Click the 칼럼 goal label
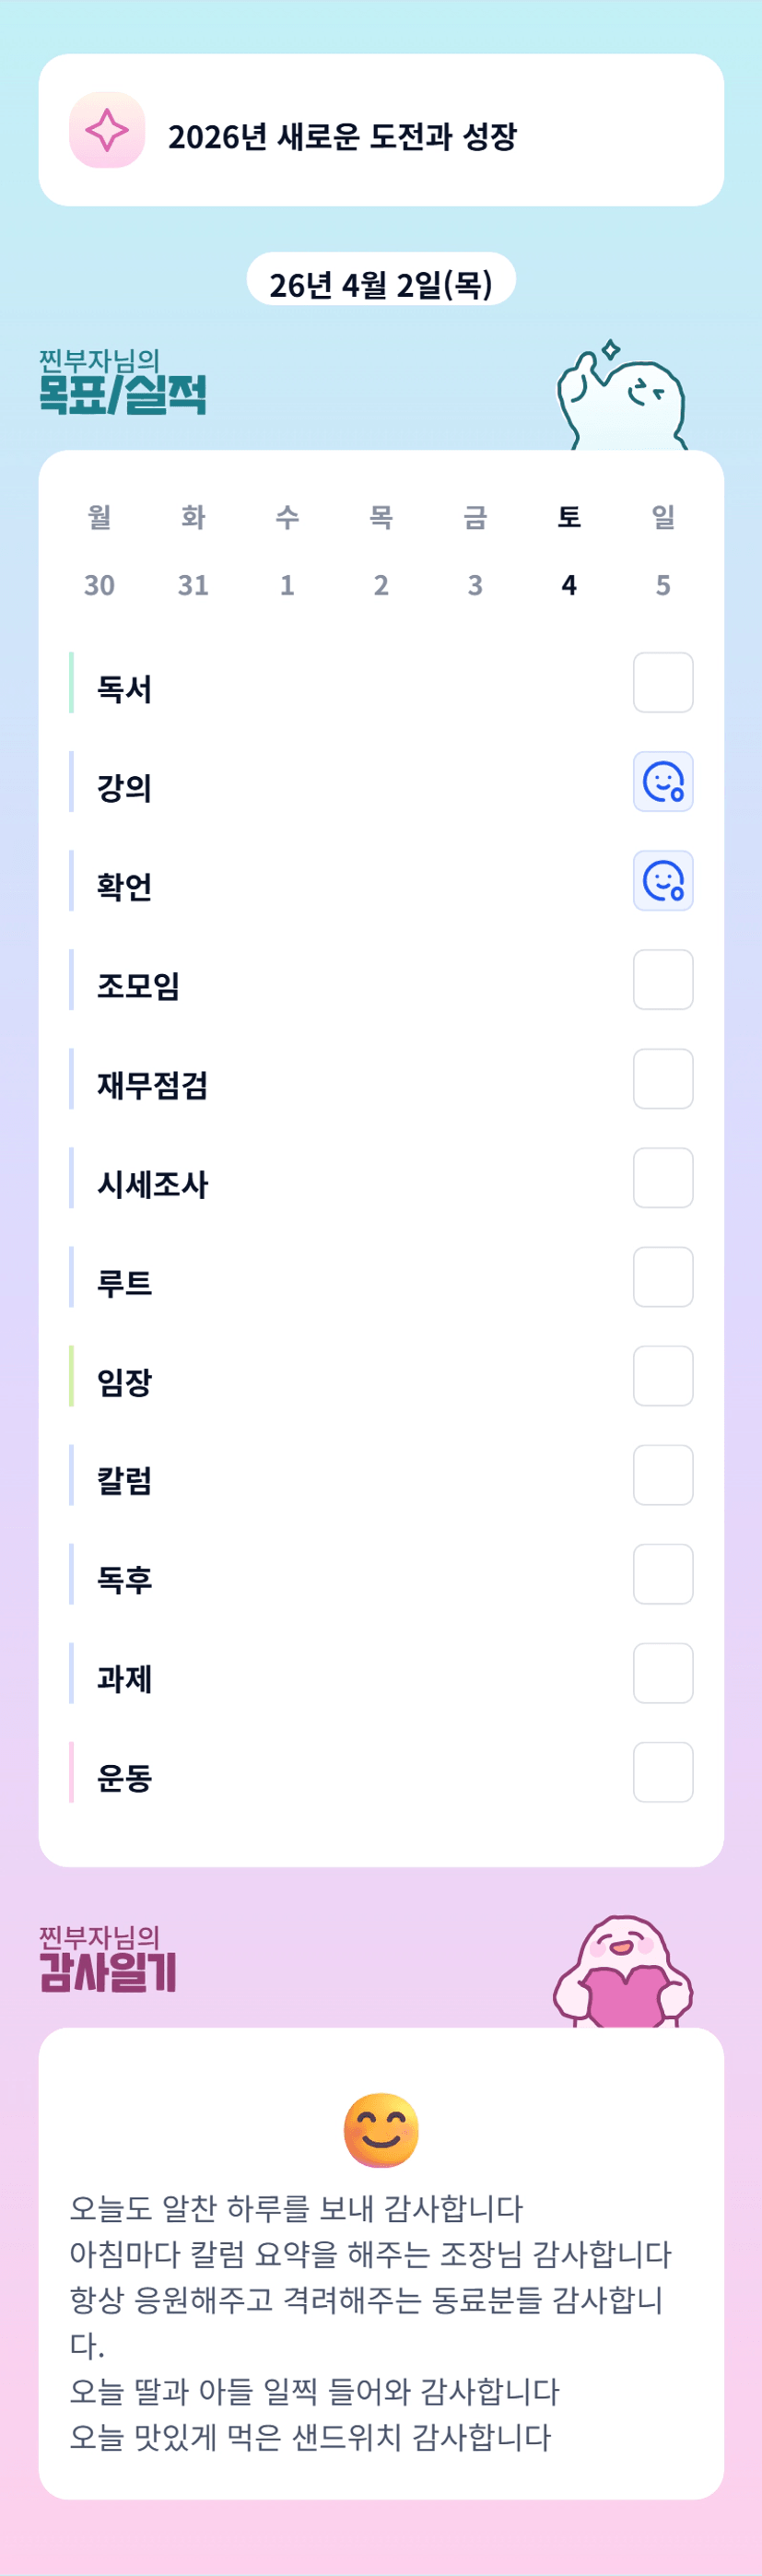Viewport: 762px width, 2576px height. tap(124, 1481)
